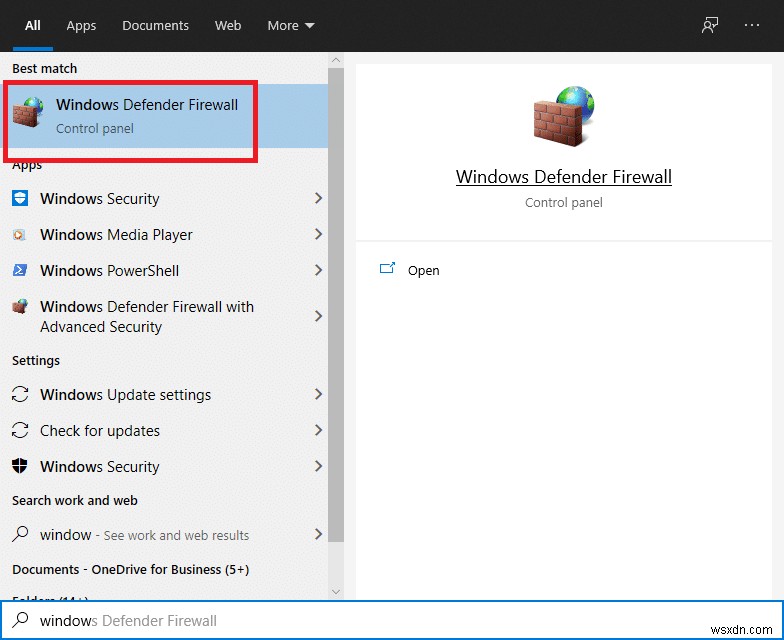Open Windows Defender Firewall with Advanced Security
The image size is (784, 640).
(x=164, y=316)
